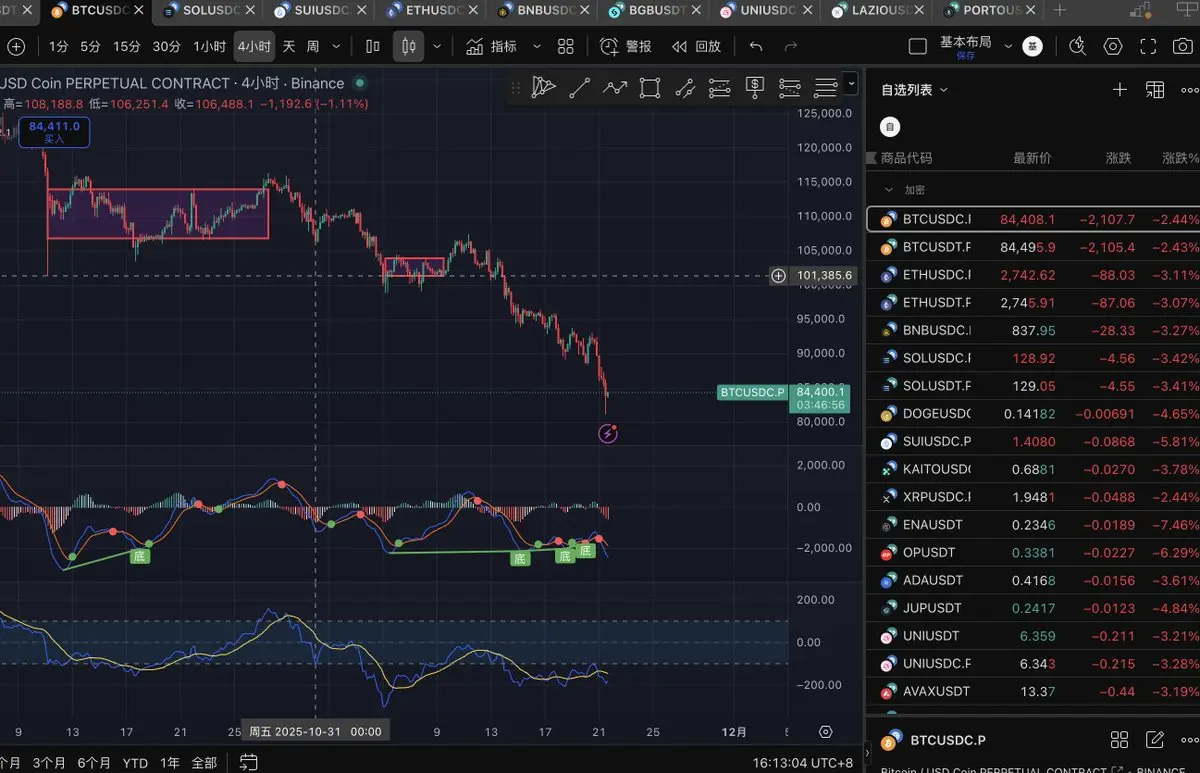Create a 警报 alert

[626, 46]
